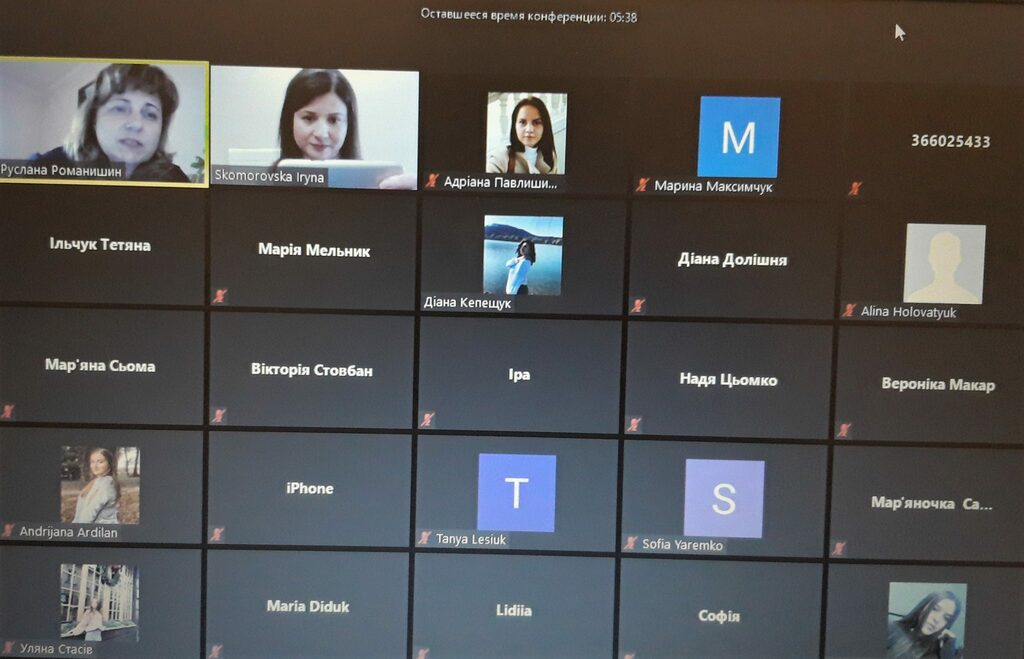
Task: Click the 366025433 participant tile
Action: click(x=934, y=140)
